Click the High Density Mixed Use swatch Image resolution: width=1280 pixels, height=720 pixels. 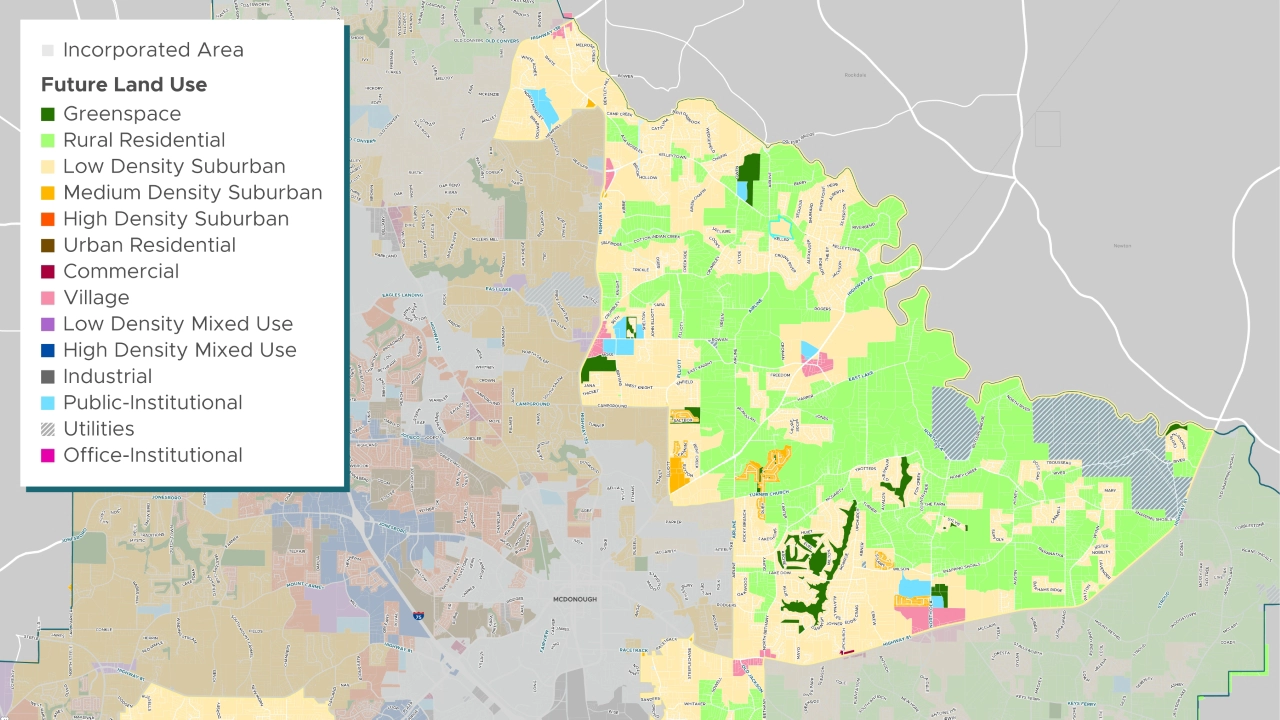click(x=48, y=350)
